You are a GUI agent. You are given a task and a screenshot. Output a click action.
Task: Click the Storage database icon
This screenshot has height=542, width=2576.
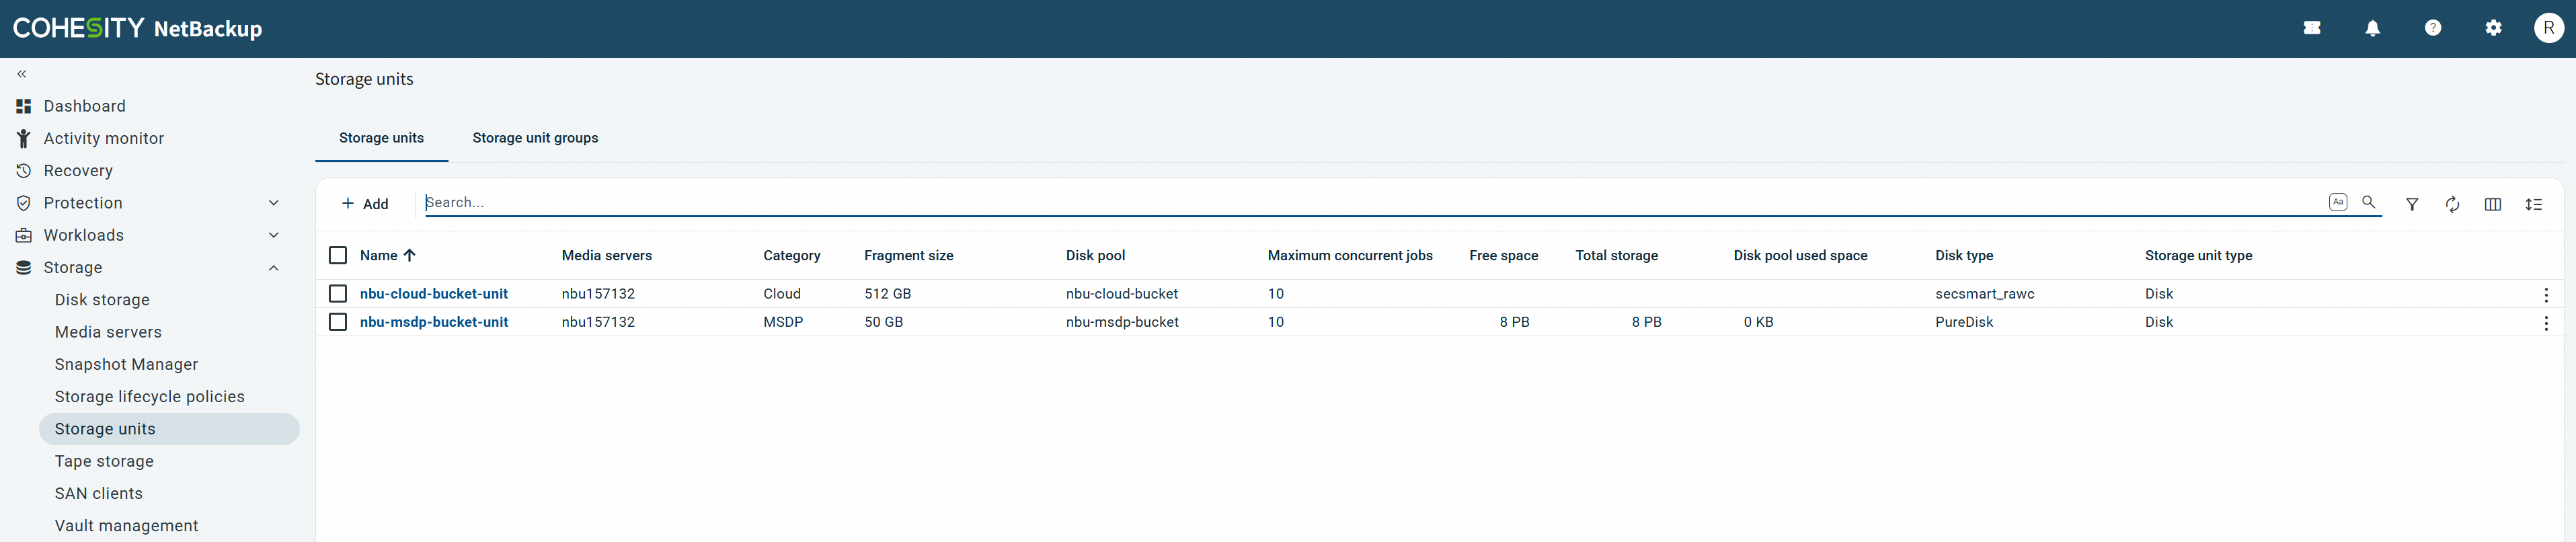24,267
